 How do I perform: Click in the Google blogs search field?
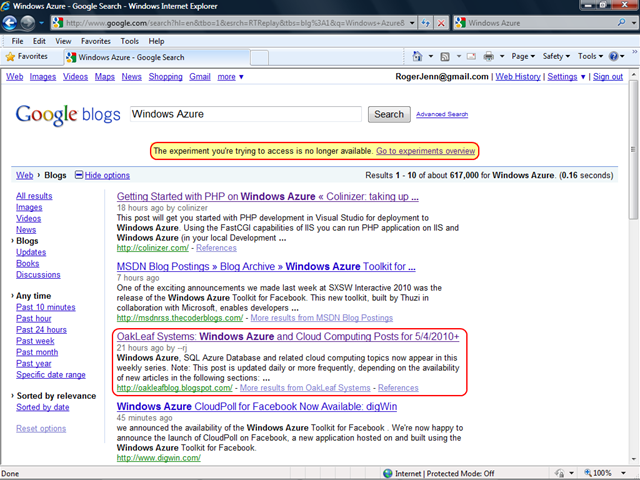pyautogui.click(x=246, y=114)
